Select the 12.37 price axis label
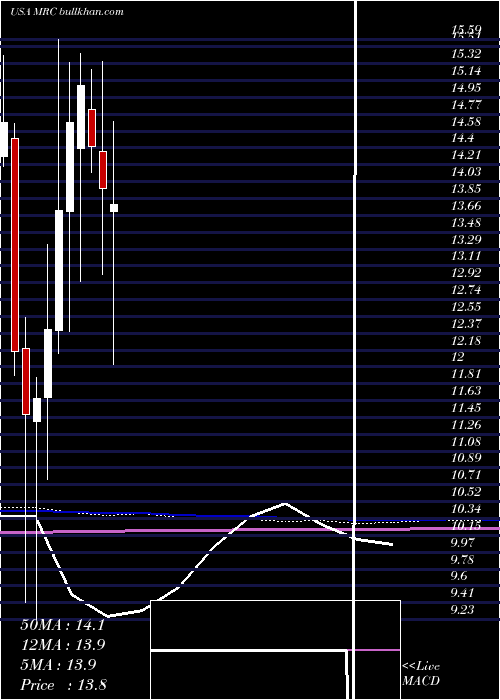Image resolution: width=500 pixels, height=700 pixels. tap(466, 324)
